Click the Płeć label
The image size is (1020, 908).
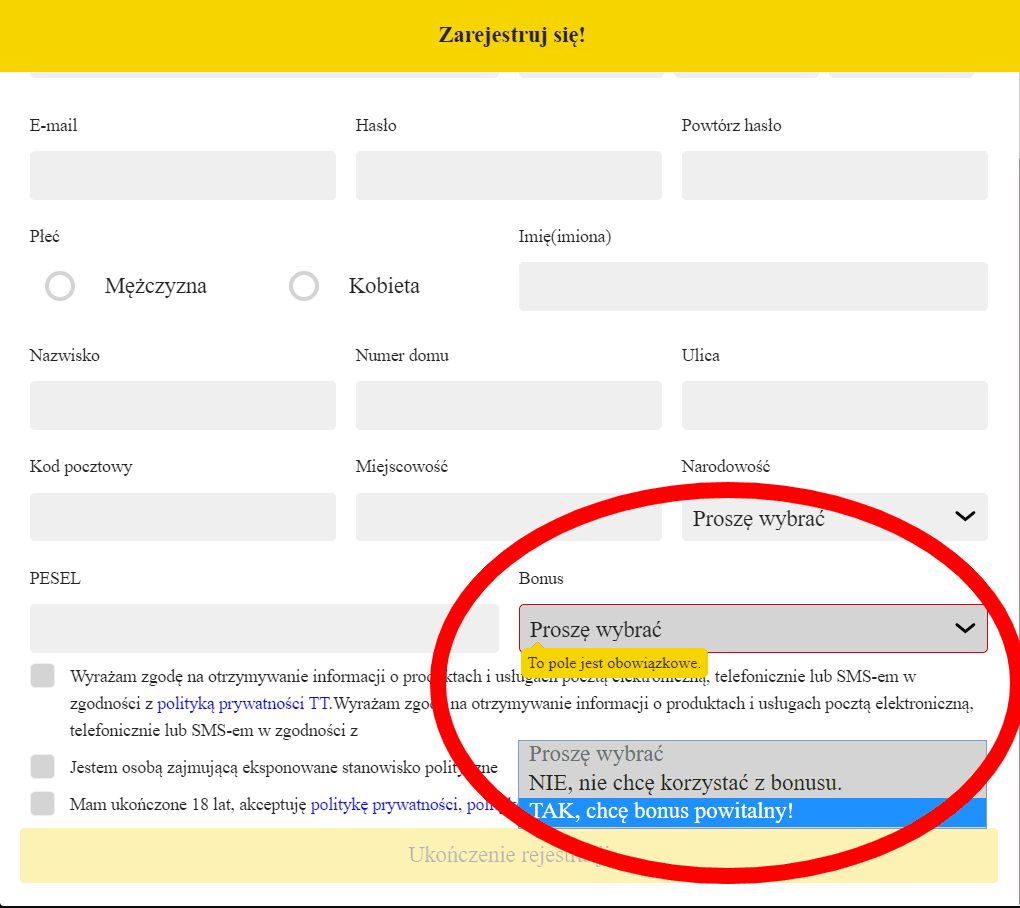point(44,236)
